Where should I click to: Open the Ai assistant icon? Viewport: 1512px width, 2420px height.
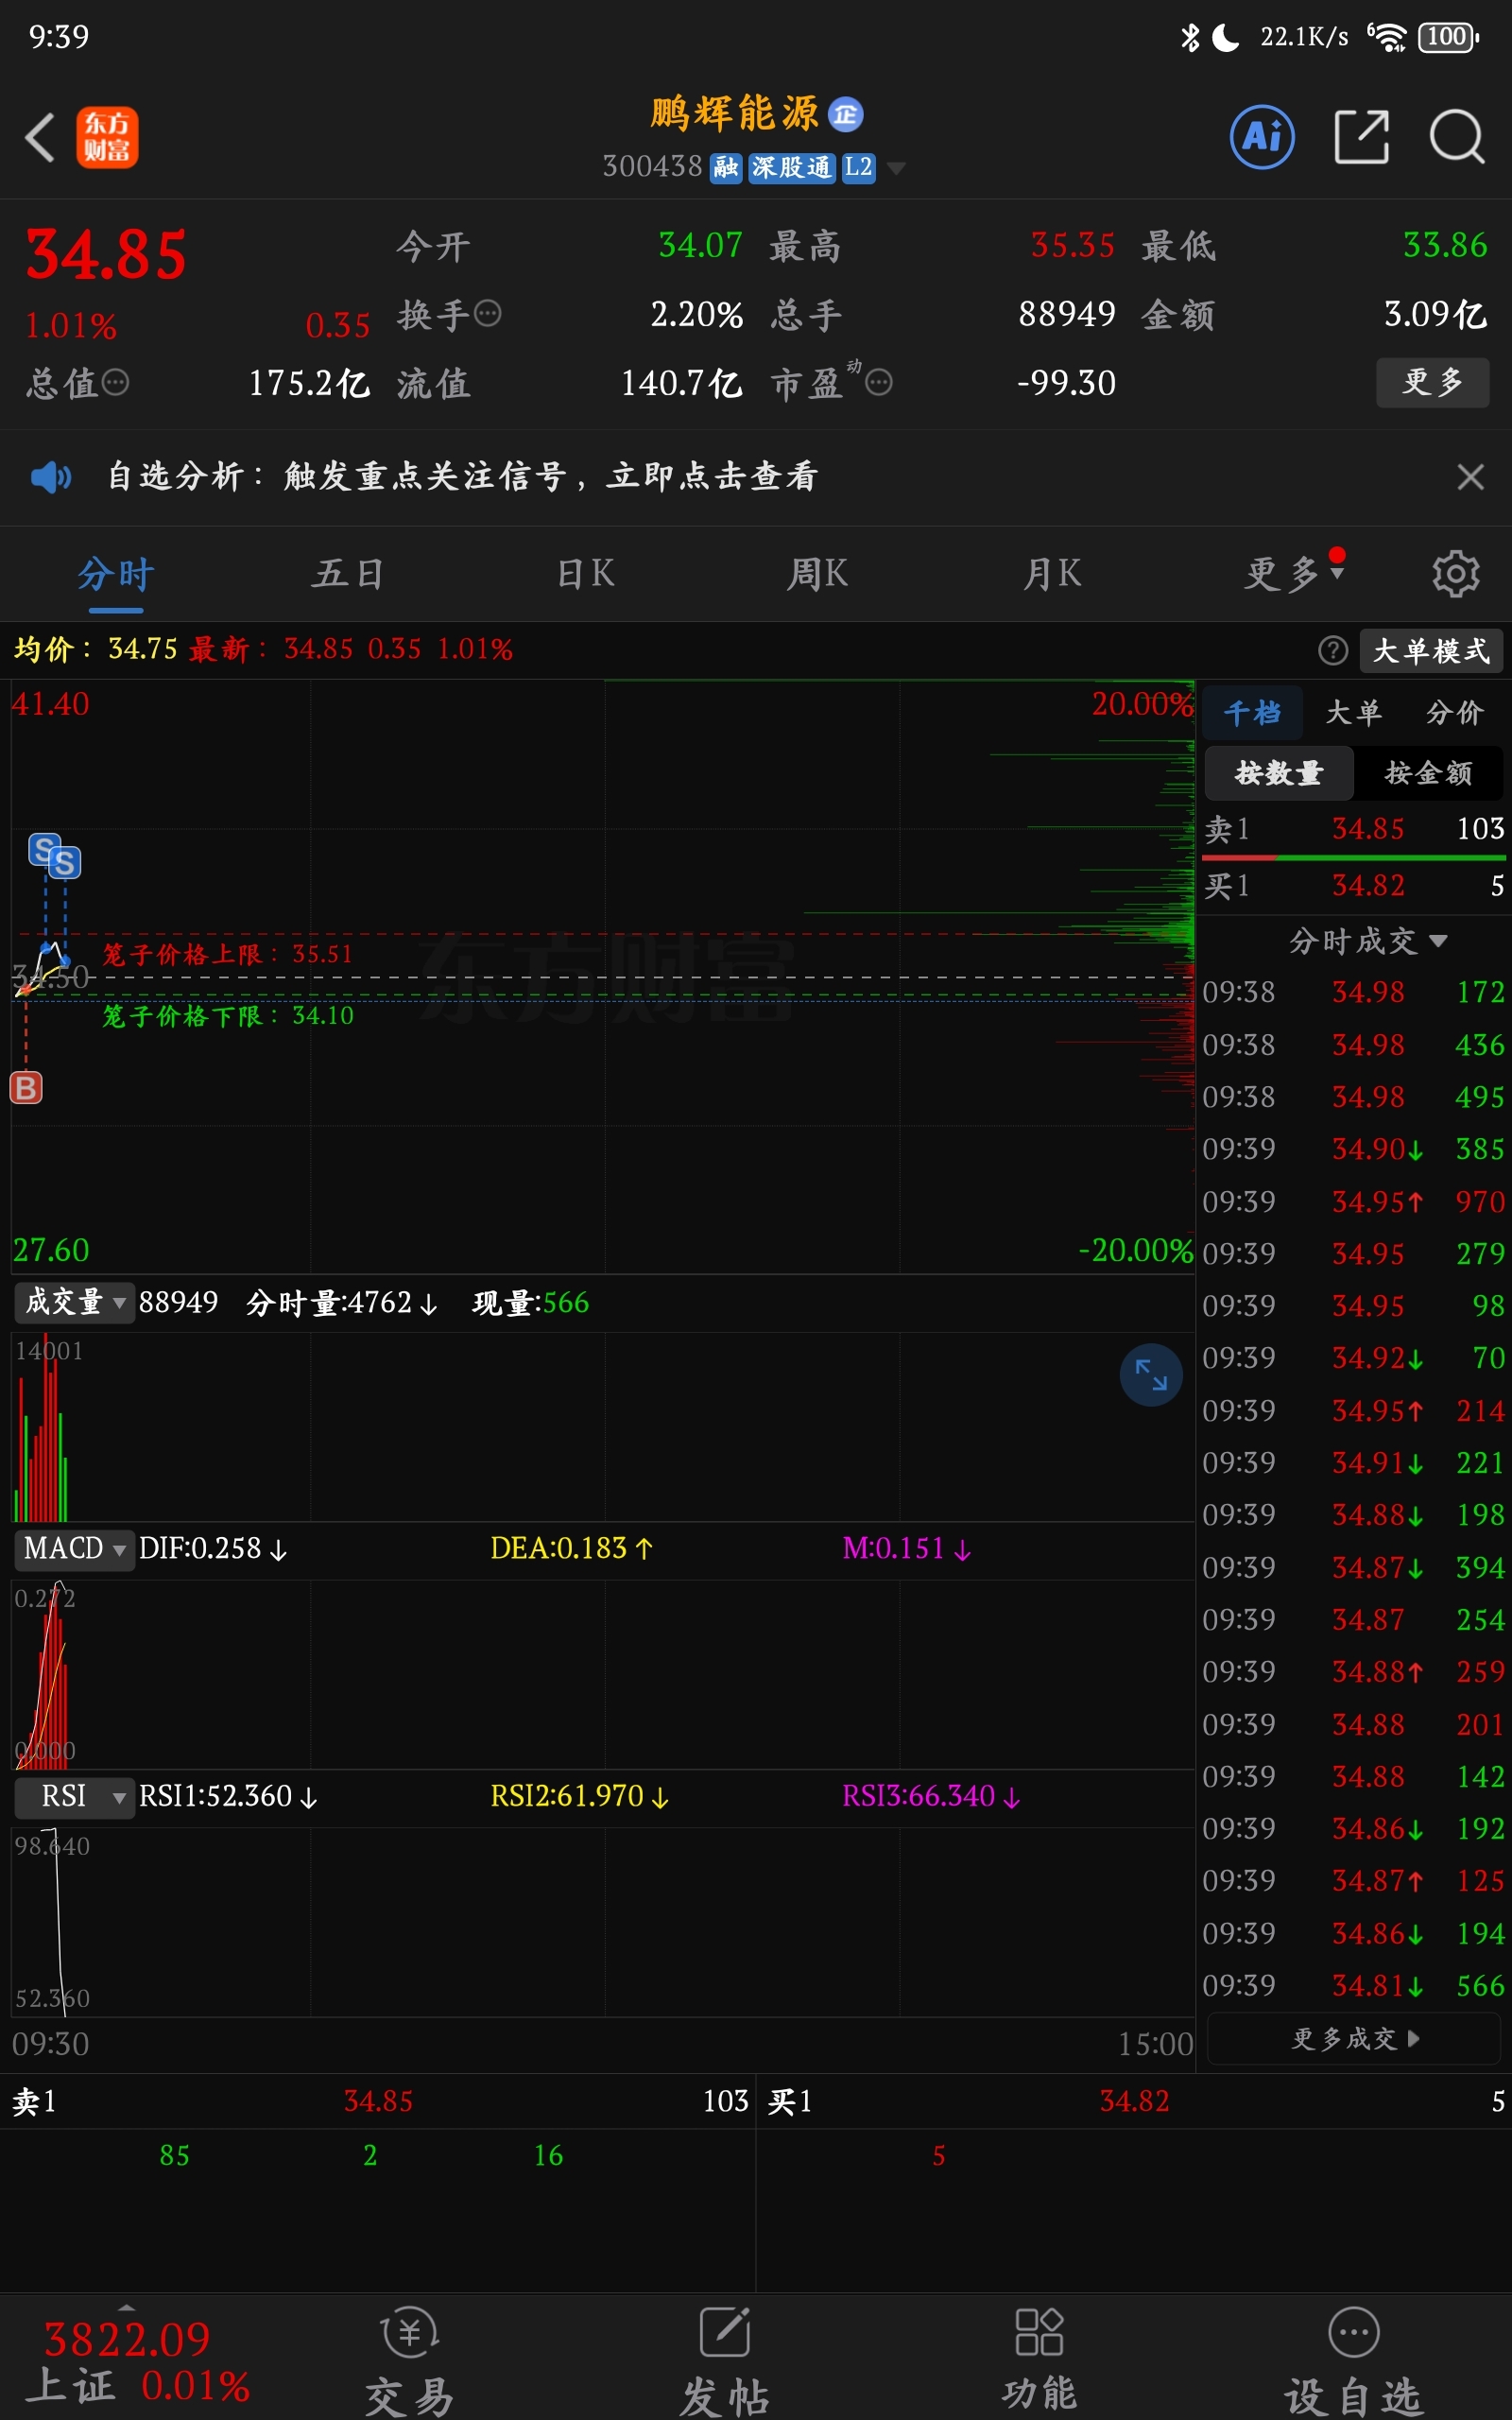(x=1262, y=136)
